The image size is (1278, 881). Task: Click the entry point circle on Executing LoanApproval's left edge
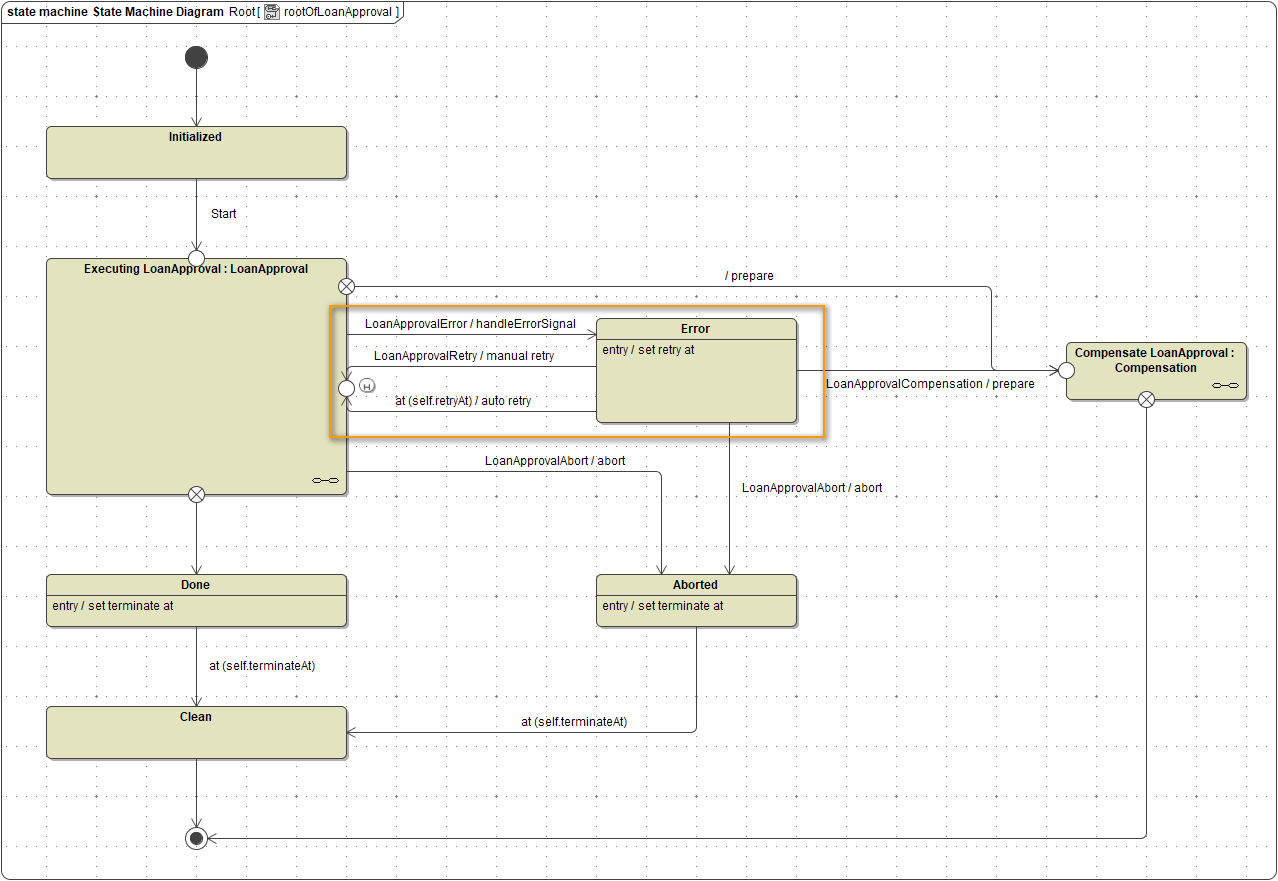click(346, 387)
